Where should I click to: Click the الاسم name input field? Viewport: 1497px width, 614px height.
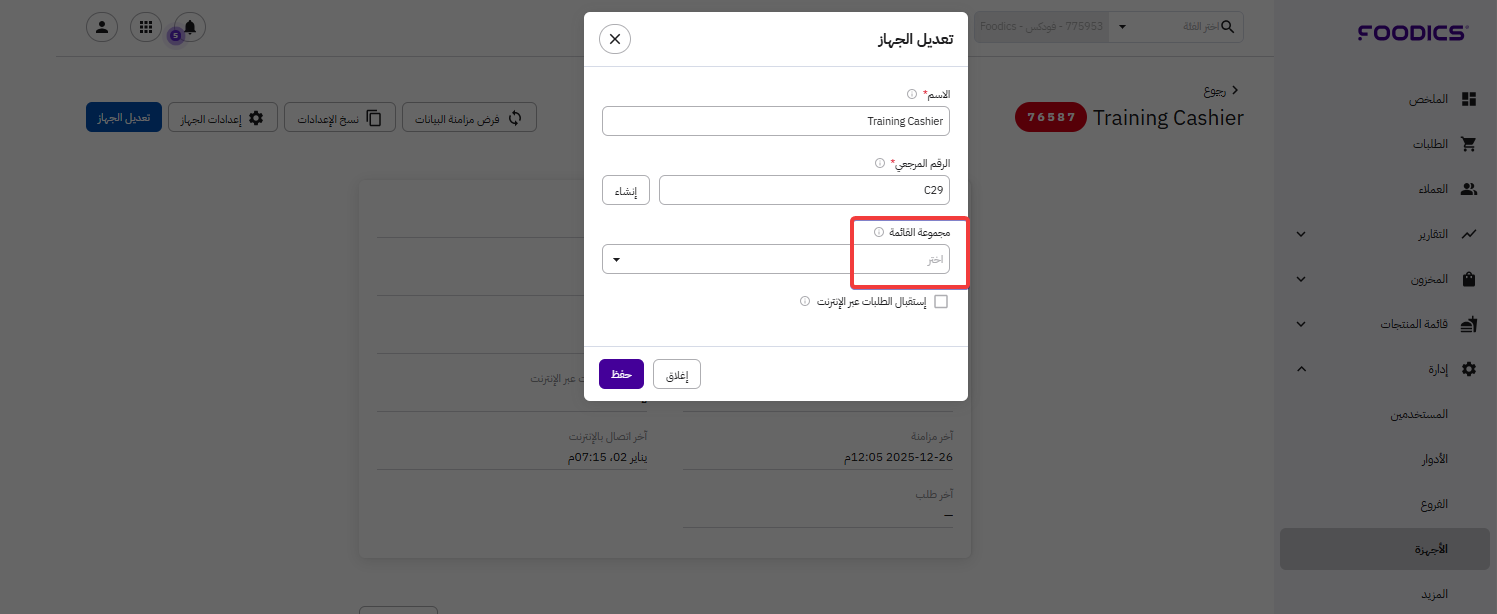click(x=775, y=121)
